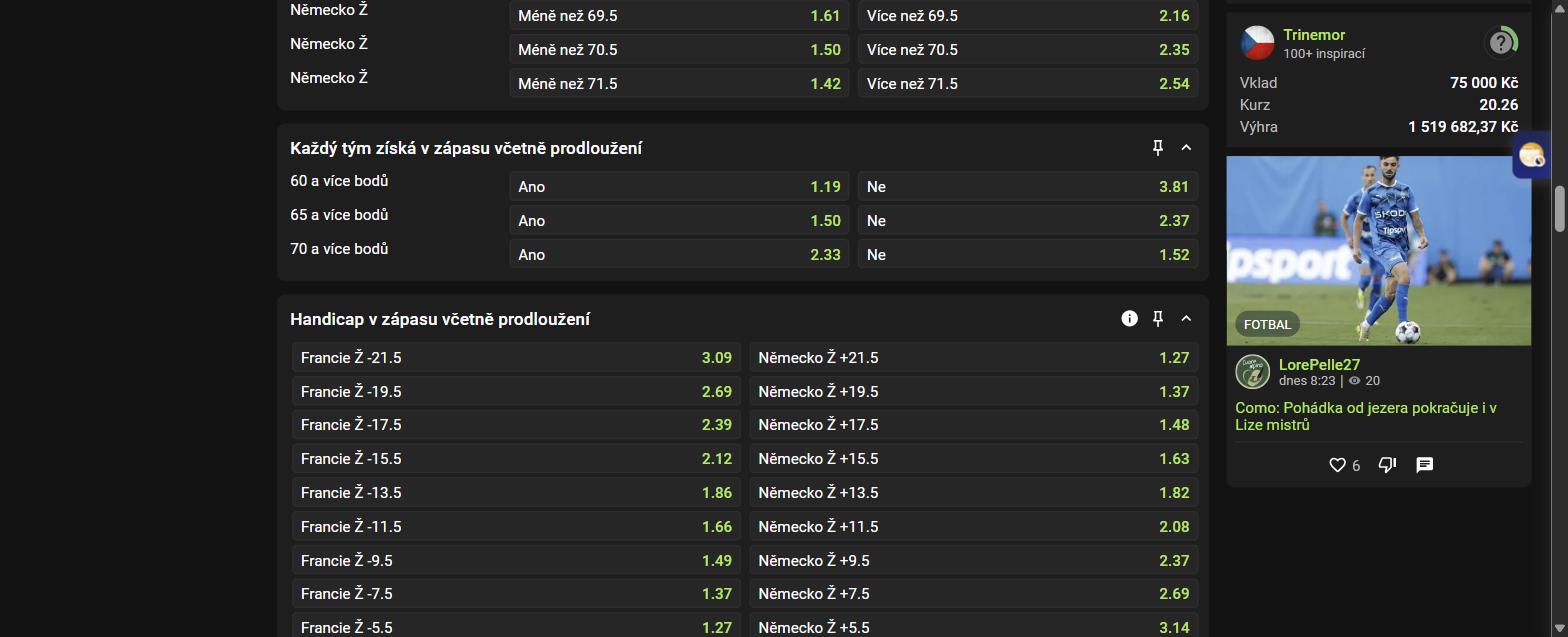The image size is (1568, 637).
Task: Click the Výhra amount 1 519 682,37 Kč
Action: [1463, 127]
